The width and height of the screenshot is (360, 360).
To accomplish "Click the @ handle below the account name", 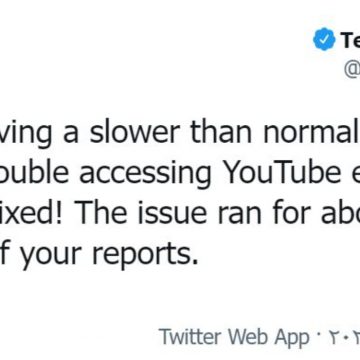I will [x=352, y=71].
